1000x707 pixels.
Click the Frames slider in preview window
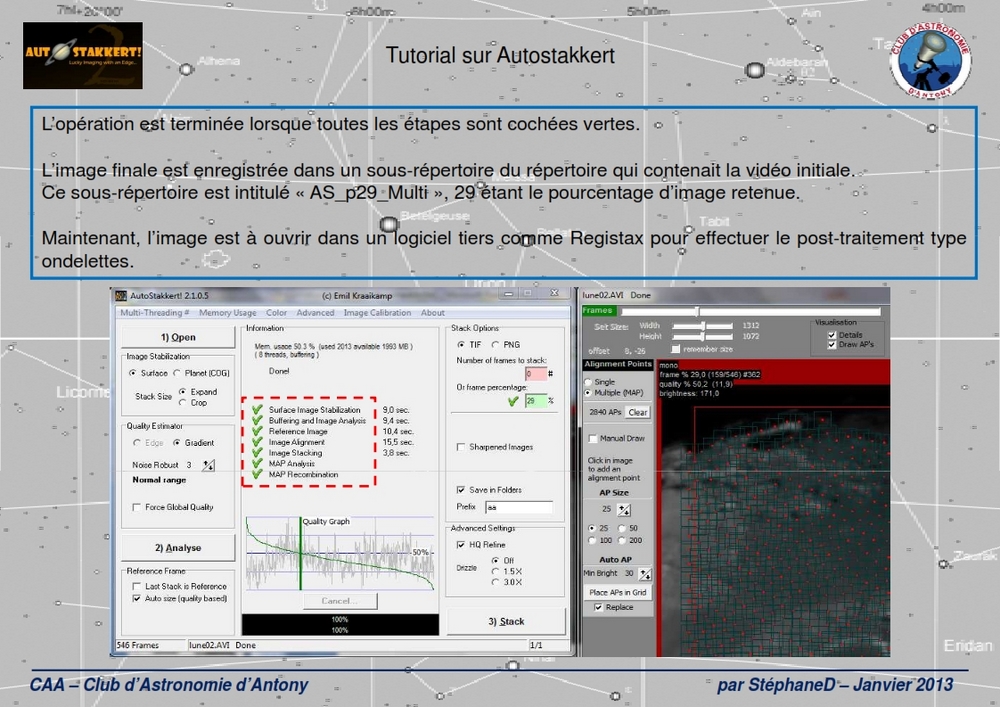click(x=751, y=312)
